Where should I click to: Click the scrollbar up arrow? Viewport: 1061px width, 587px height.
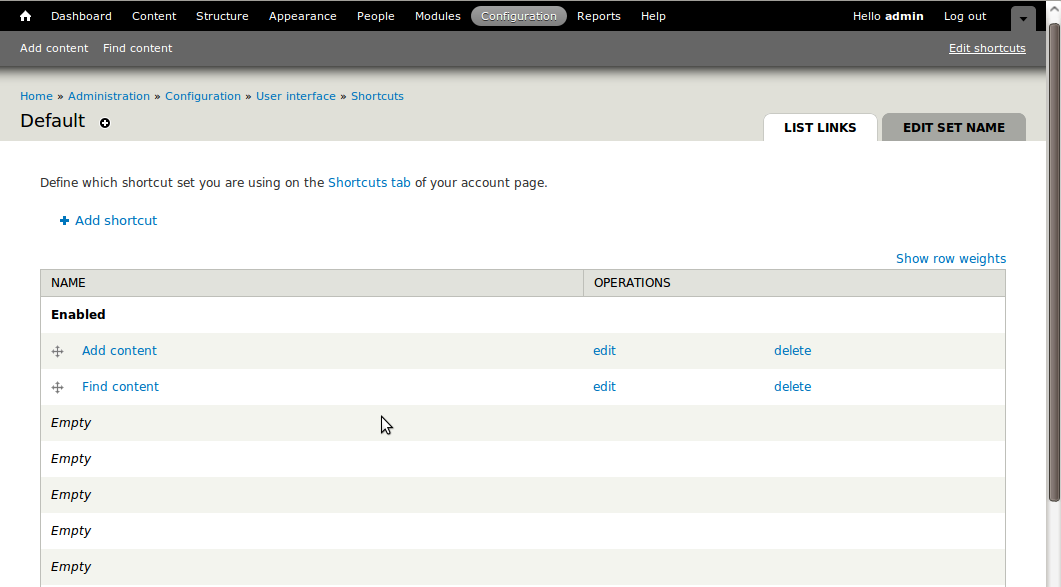(x=1054, y=11)
